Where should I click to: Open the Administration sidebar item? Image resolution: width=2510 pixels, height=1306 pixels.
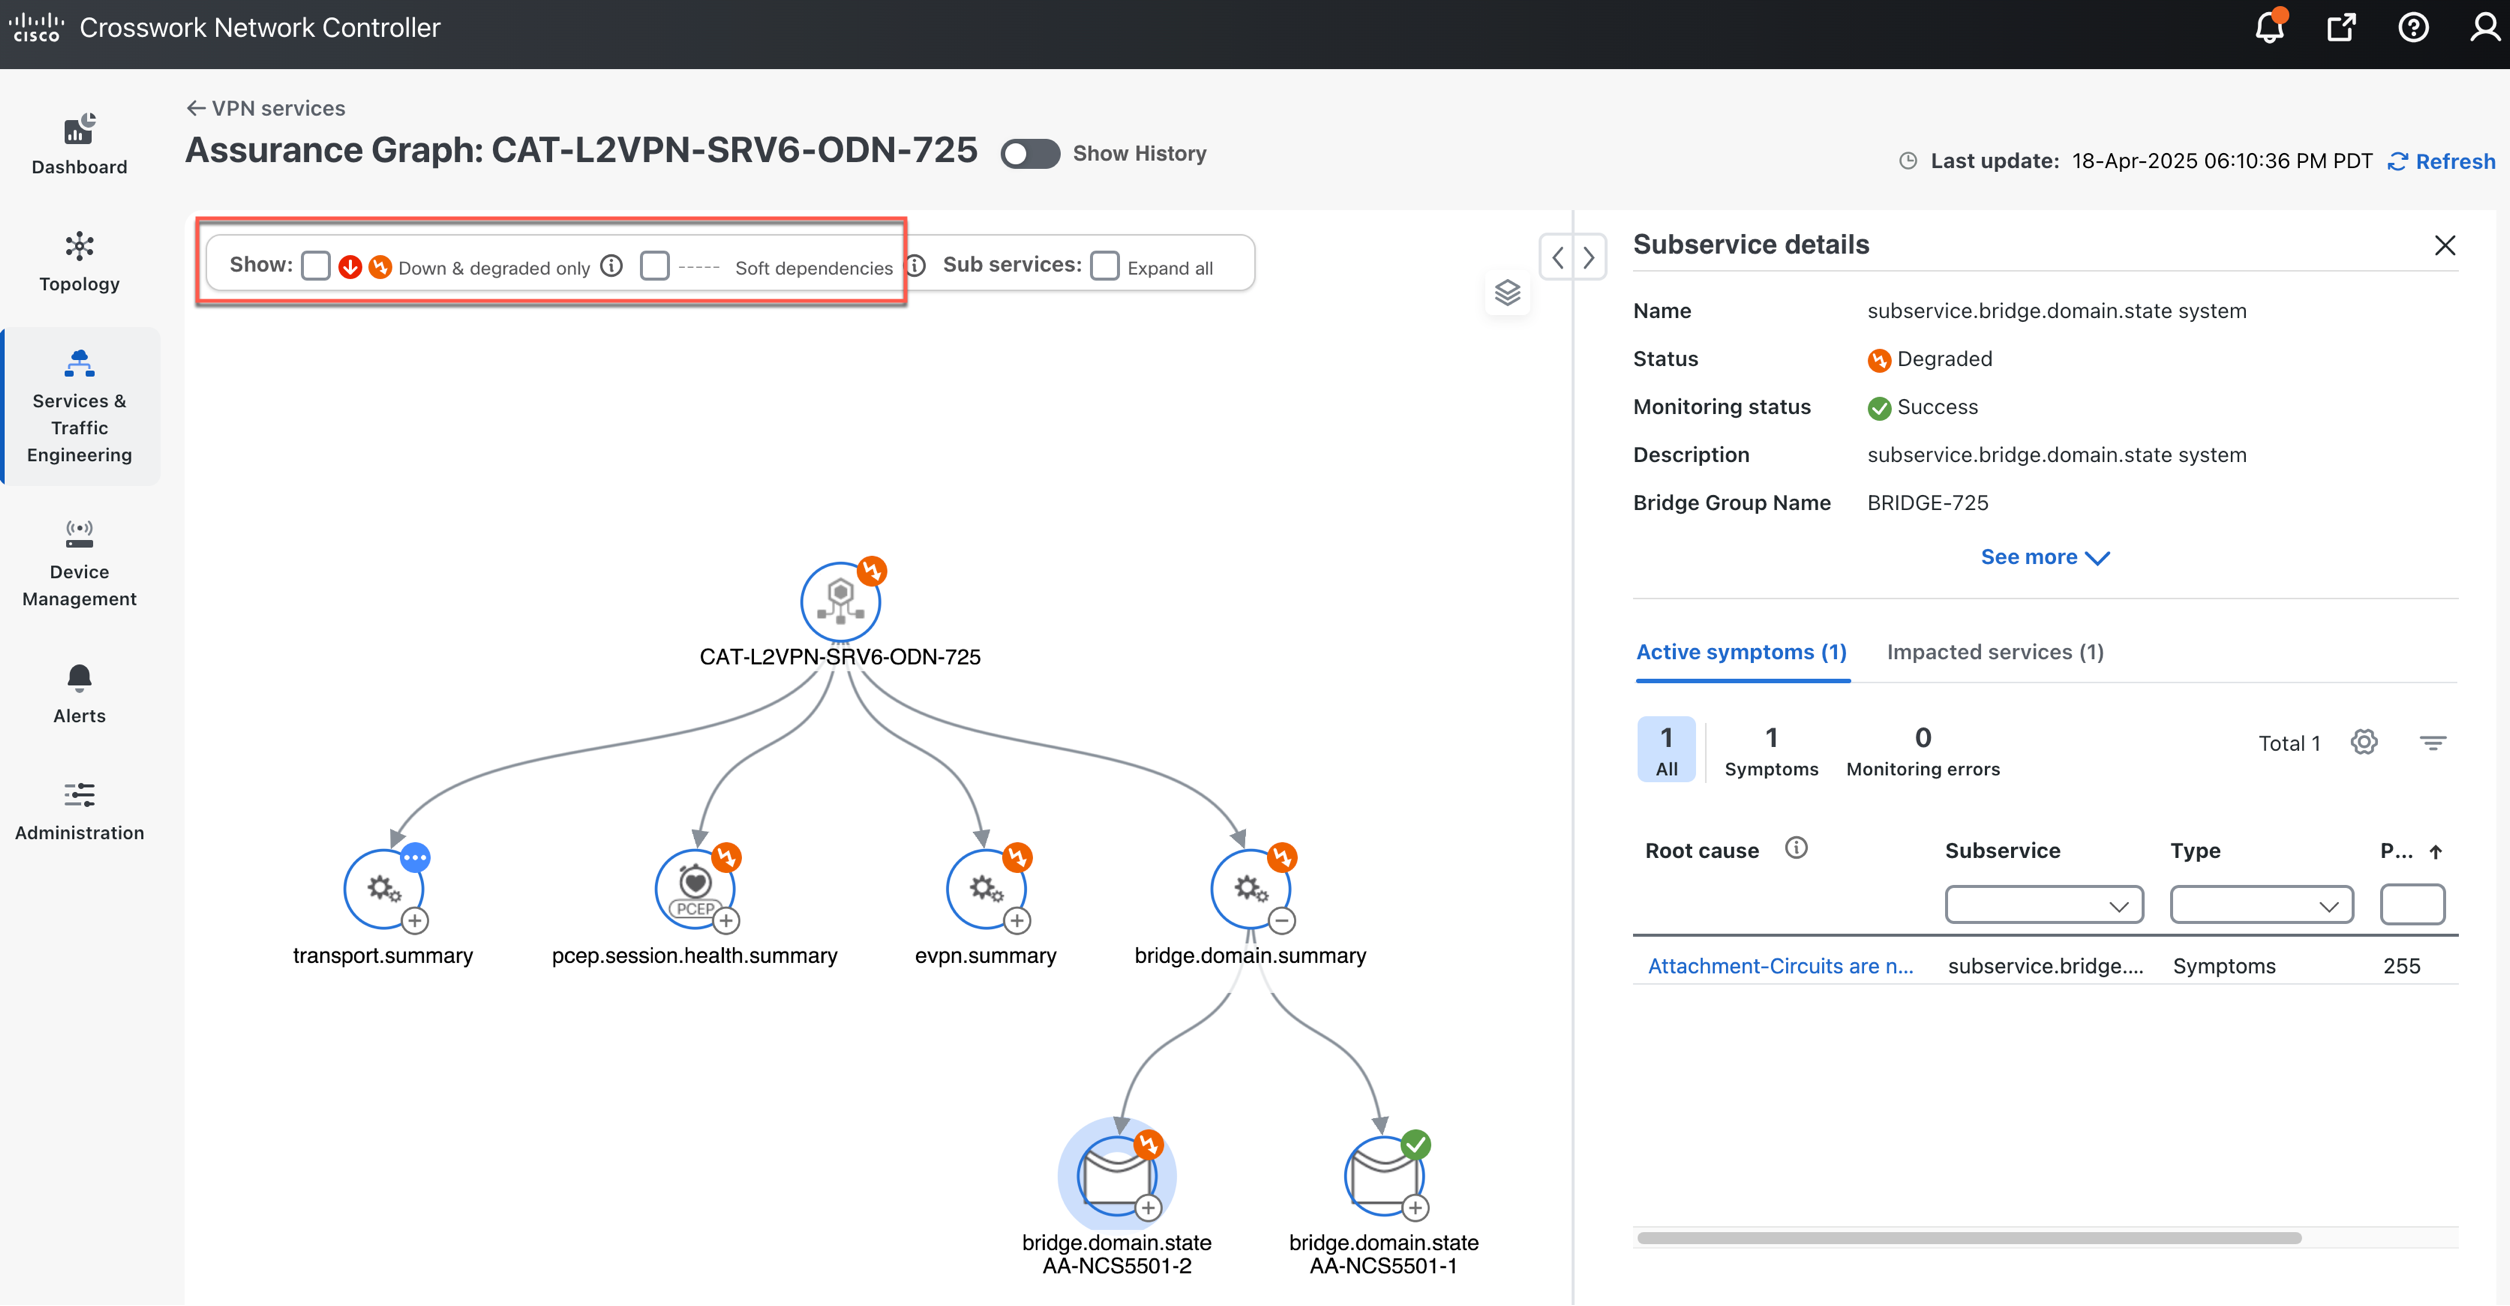point(79,811)
